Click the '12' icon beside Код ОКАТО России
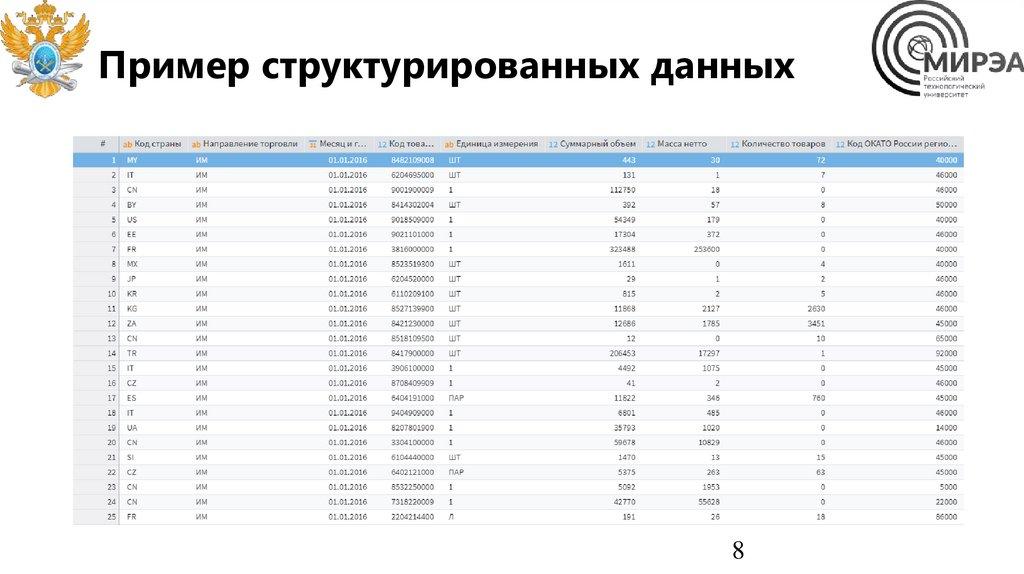 tap(839, 144)
